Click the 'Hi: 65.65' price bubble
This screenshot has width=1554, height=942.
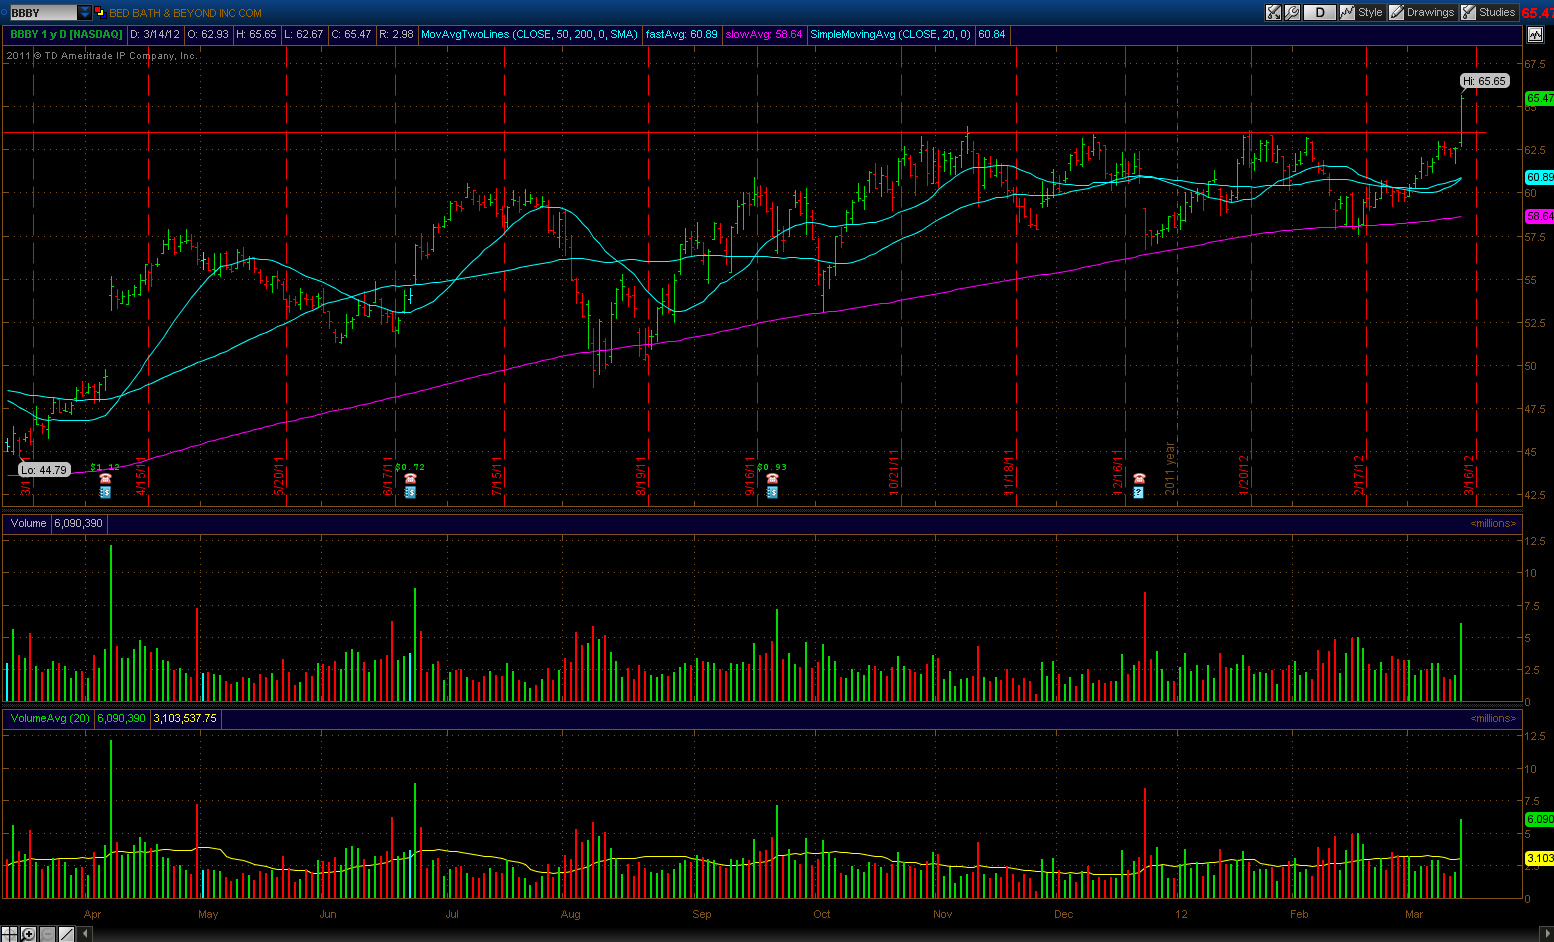click(x=1484, y=81)
